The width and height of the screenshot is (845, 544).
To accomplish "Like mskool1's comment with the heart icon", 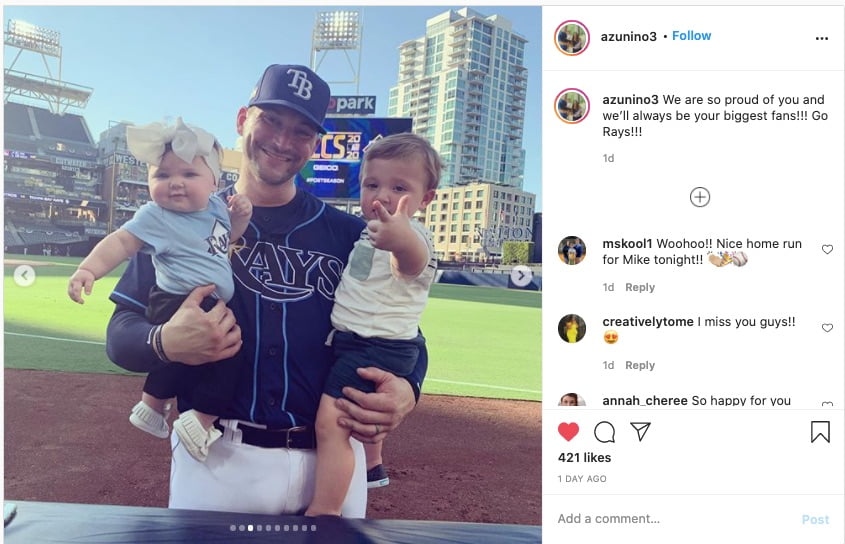I will pos(827,249).
